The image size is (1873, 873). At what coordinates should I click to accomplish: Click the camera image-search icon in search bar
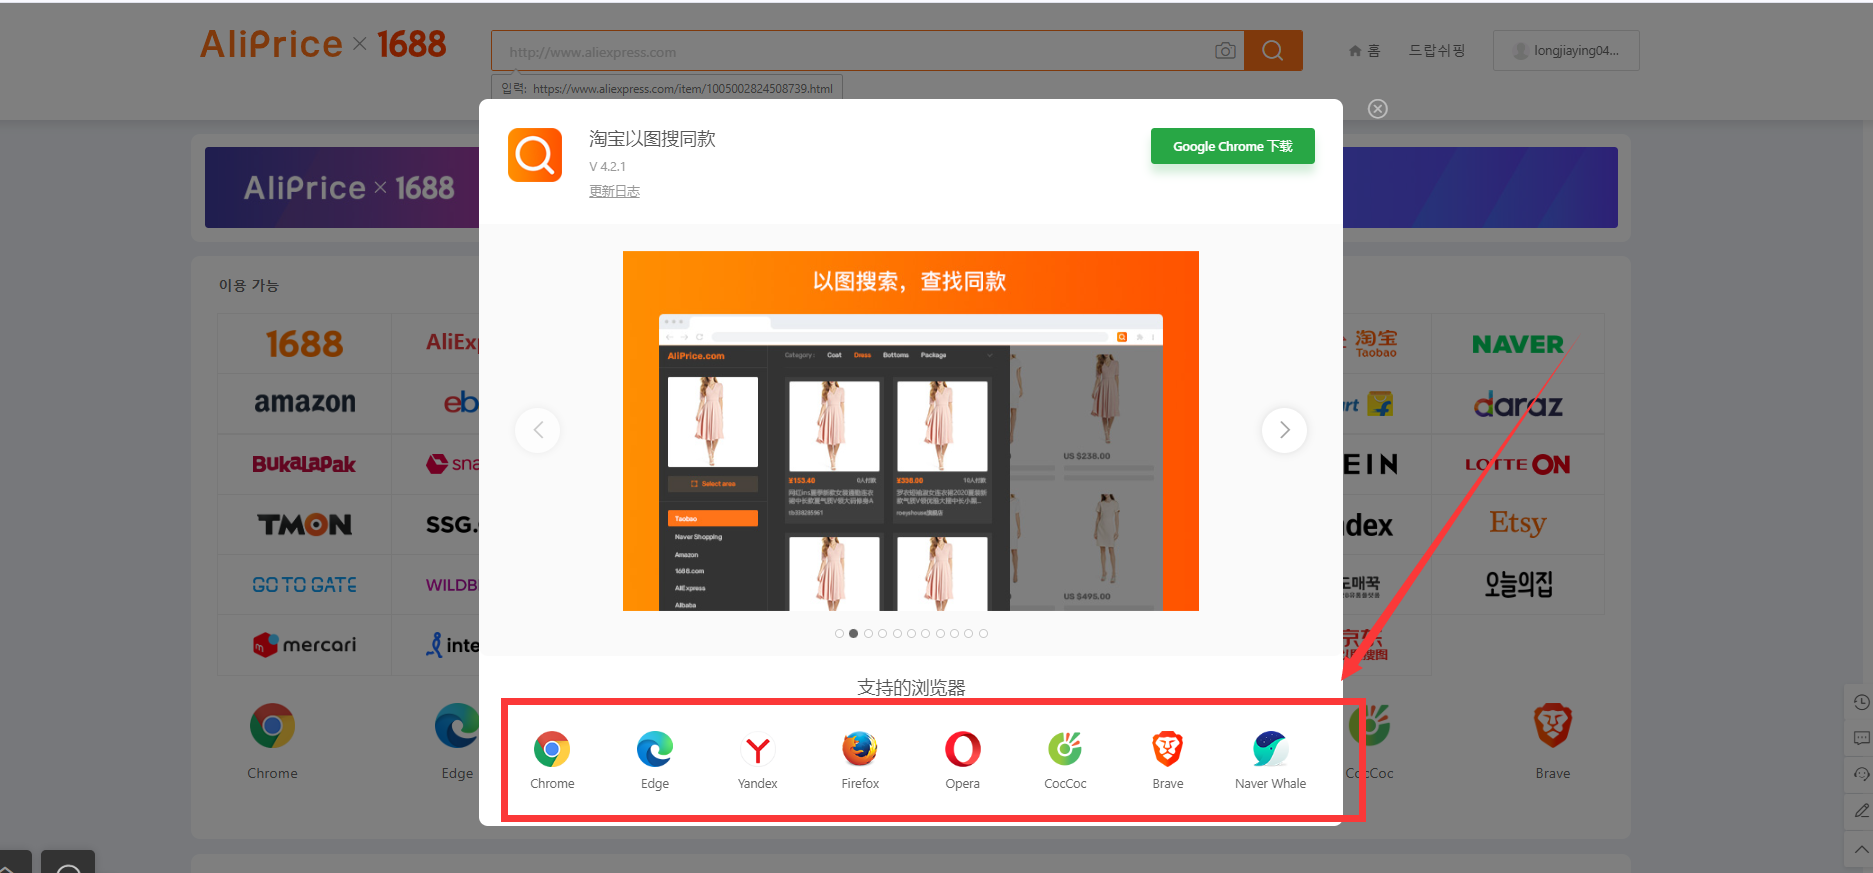(1225, 51)
